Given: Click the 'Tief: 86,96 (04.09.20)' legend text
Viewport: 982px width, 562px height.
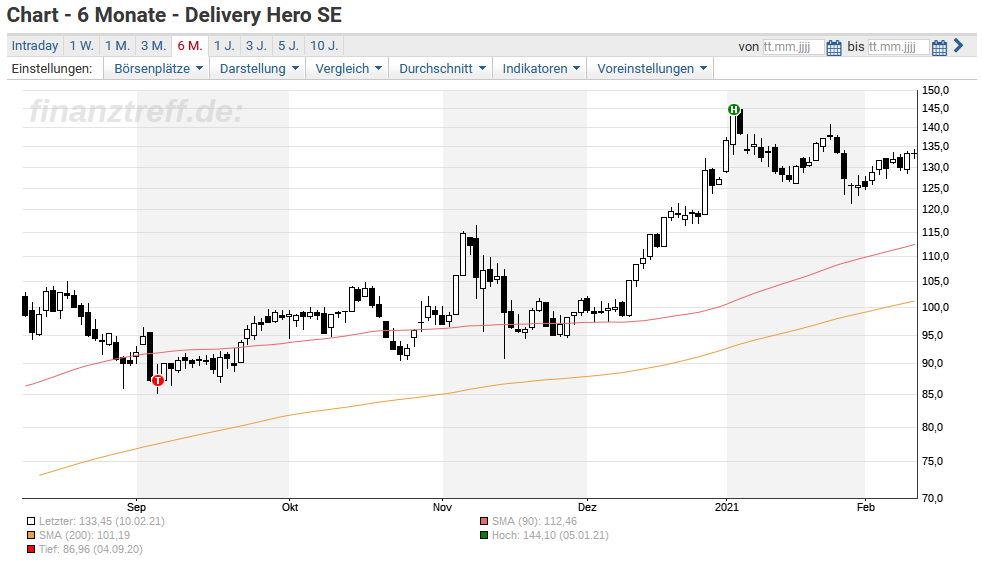Looking at the screenshot, I should [x=91, y=549].
